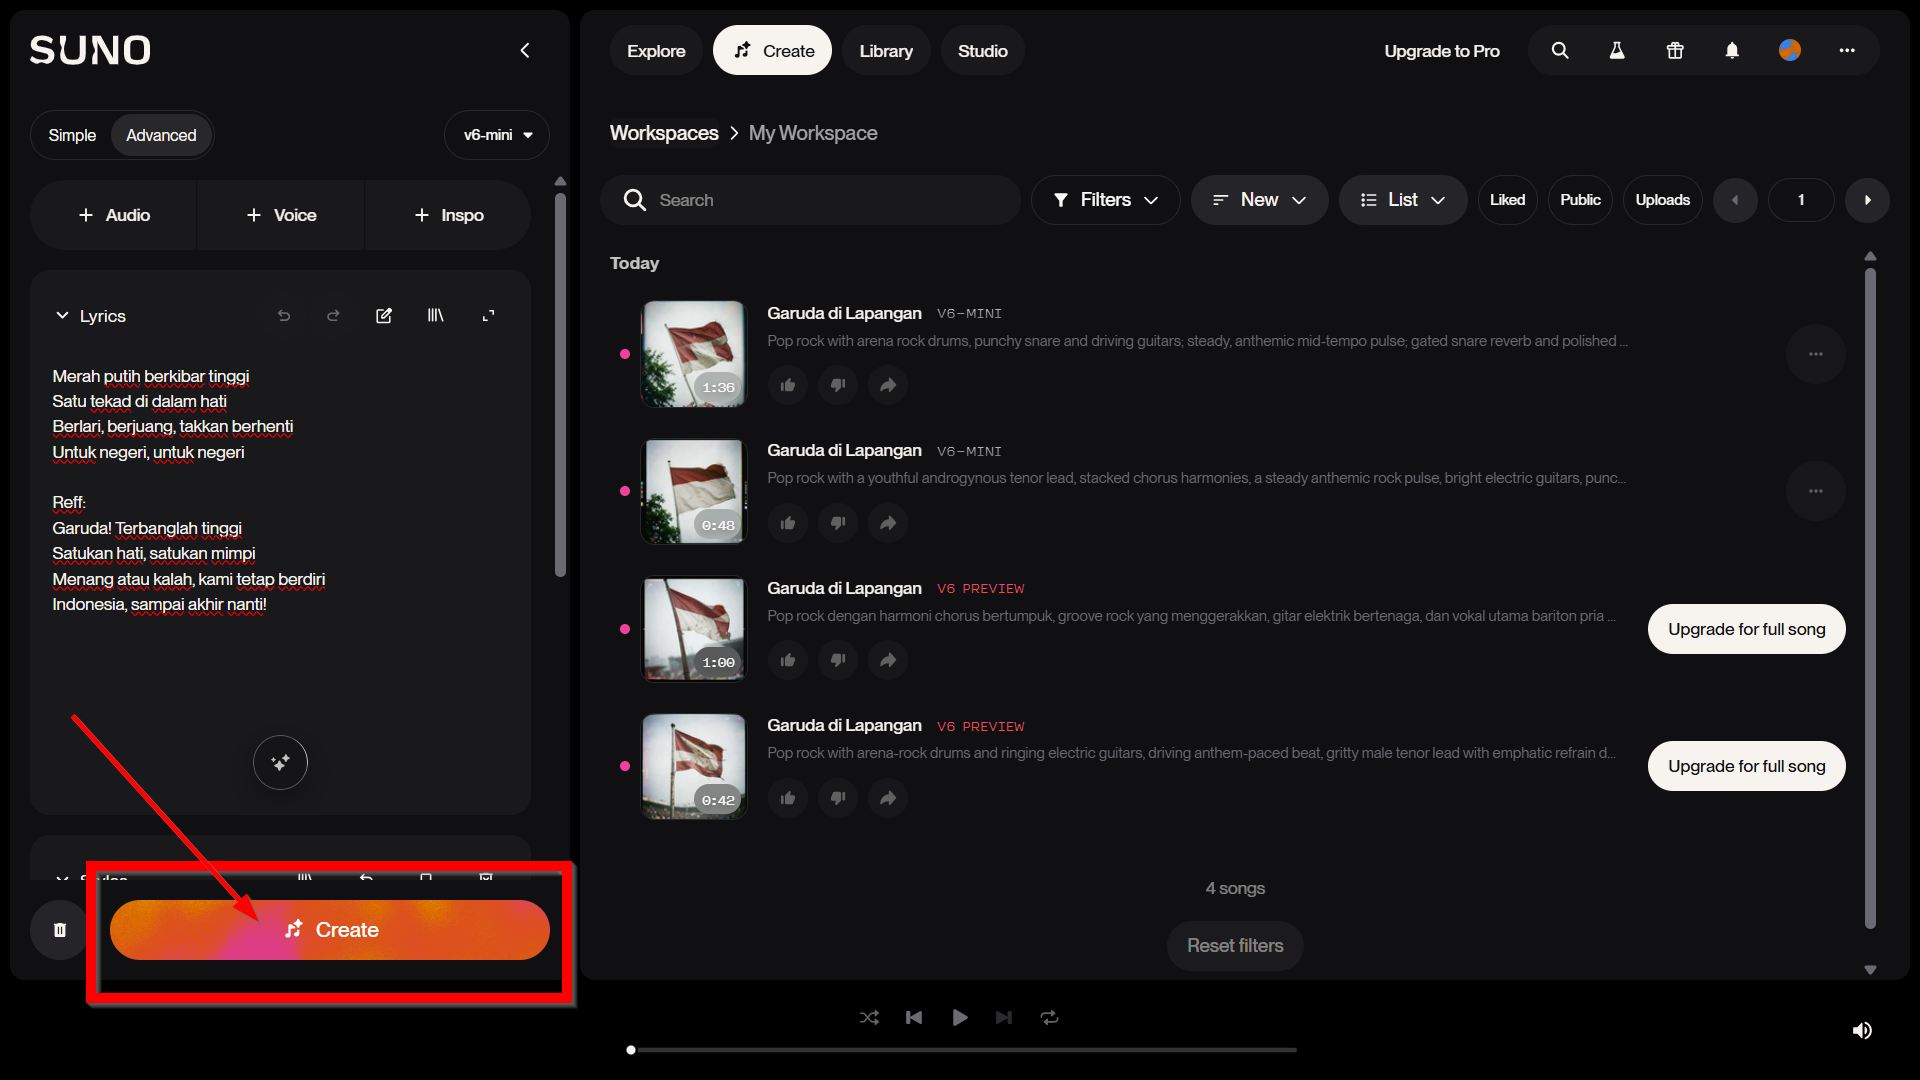Toggle the Liked filter chip

coord(1507,200)
